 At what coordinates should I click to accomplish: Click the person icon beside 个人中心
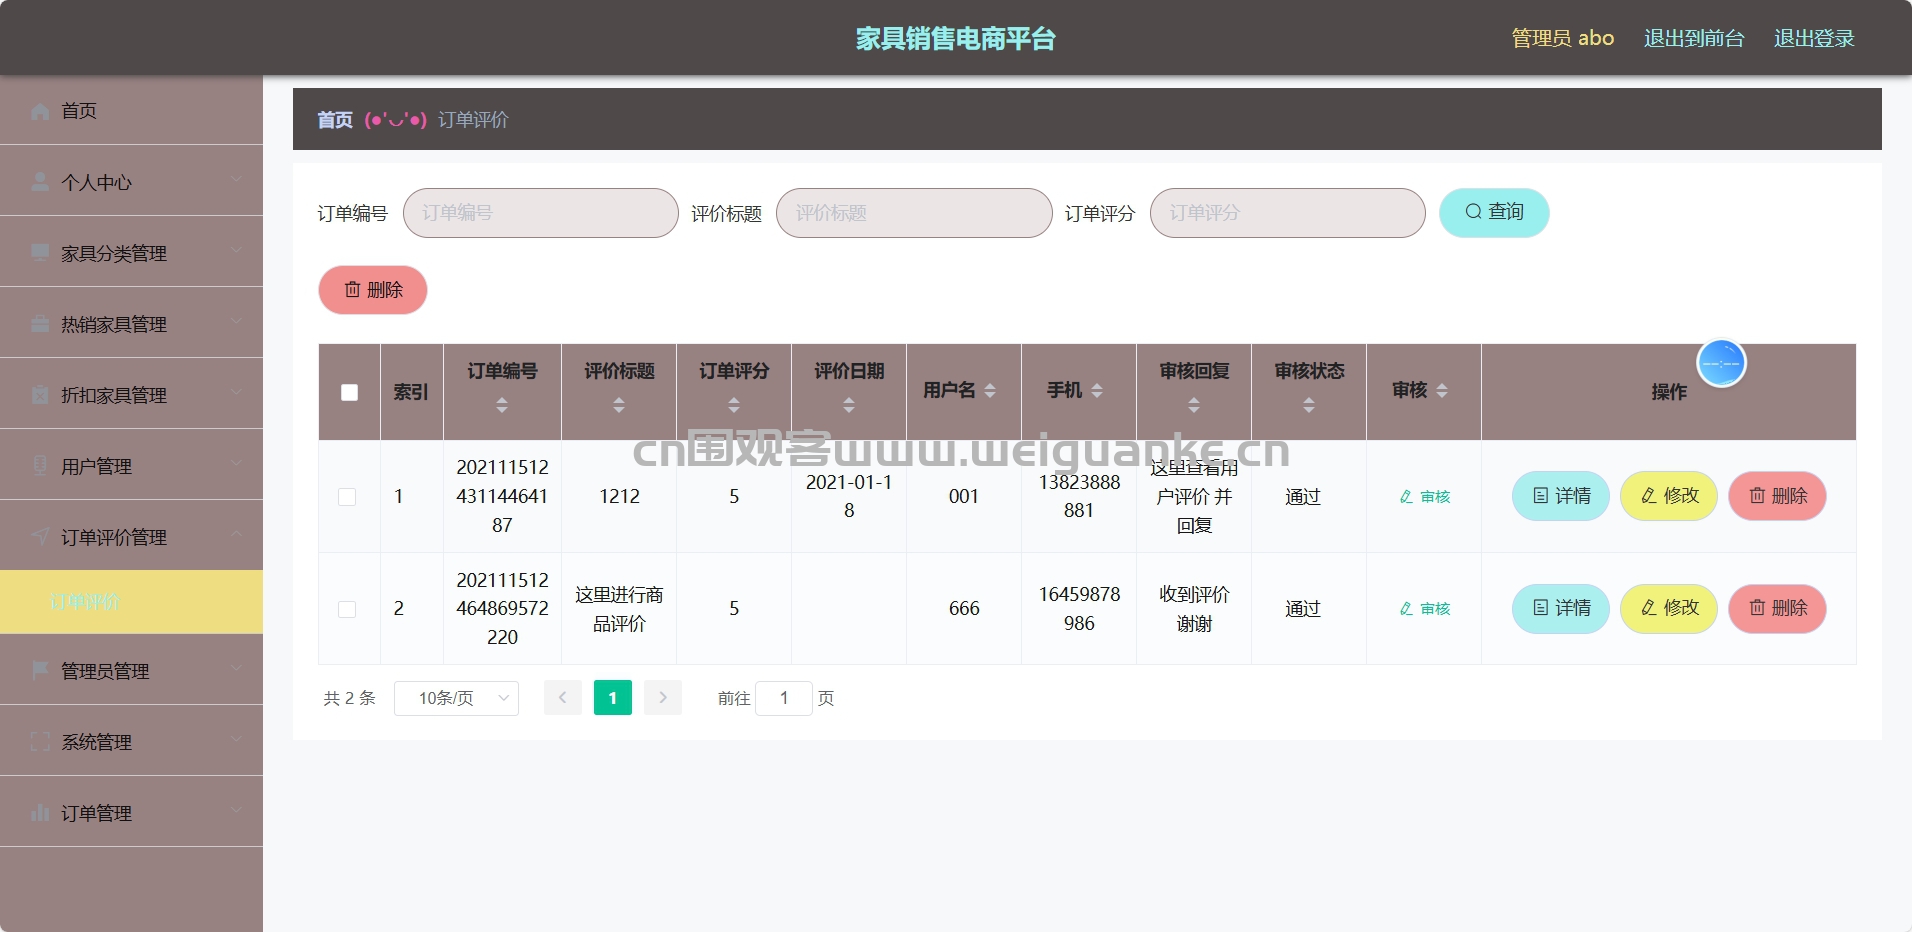click(40, 182)
